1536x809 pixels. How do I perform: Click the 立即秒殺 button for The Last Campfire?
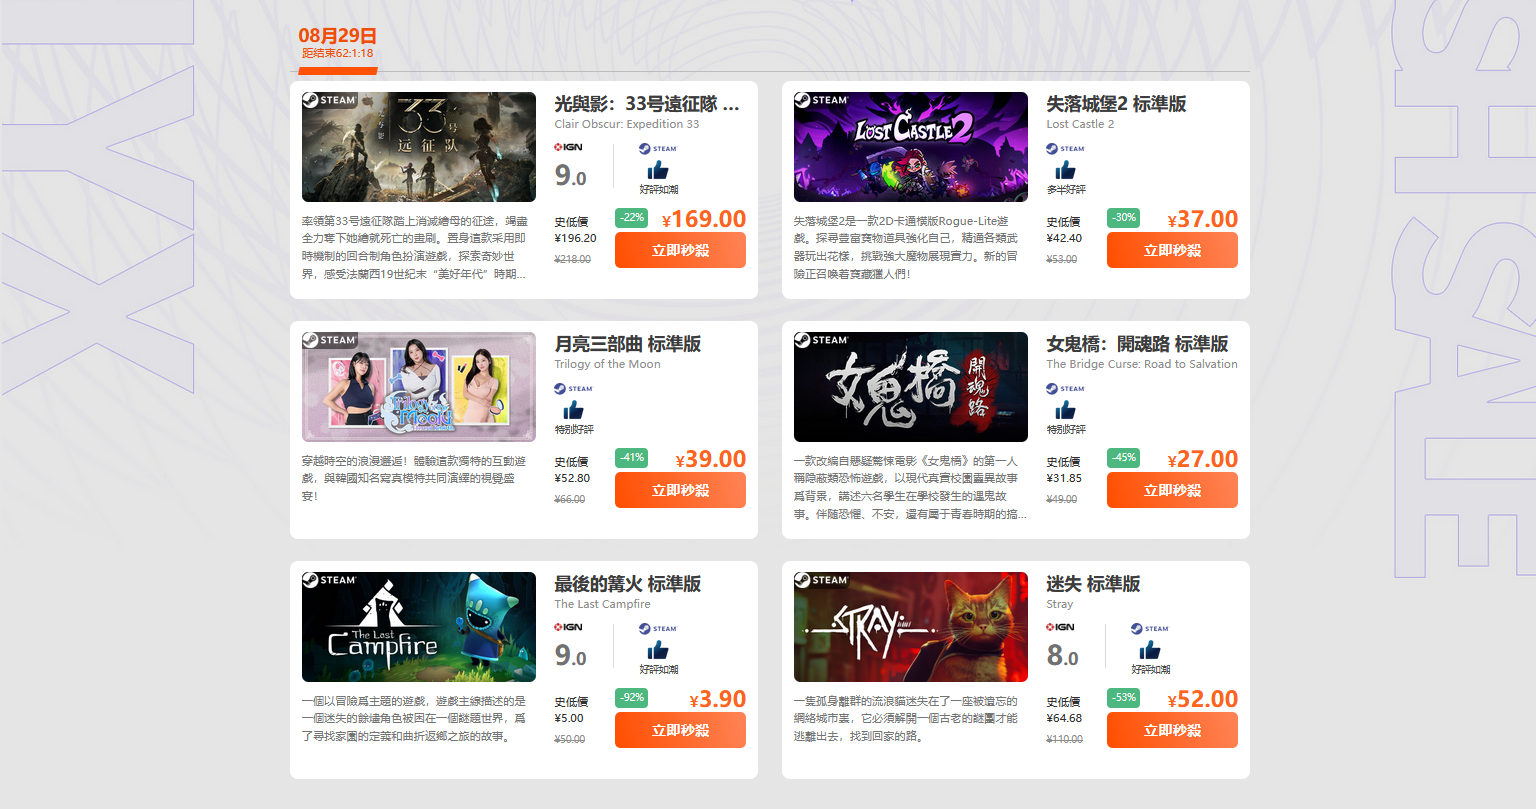coord(680,730)
